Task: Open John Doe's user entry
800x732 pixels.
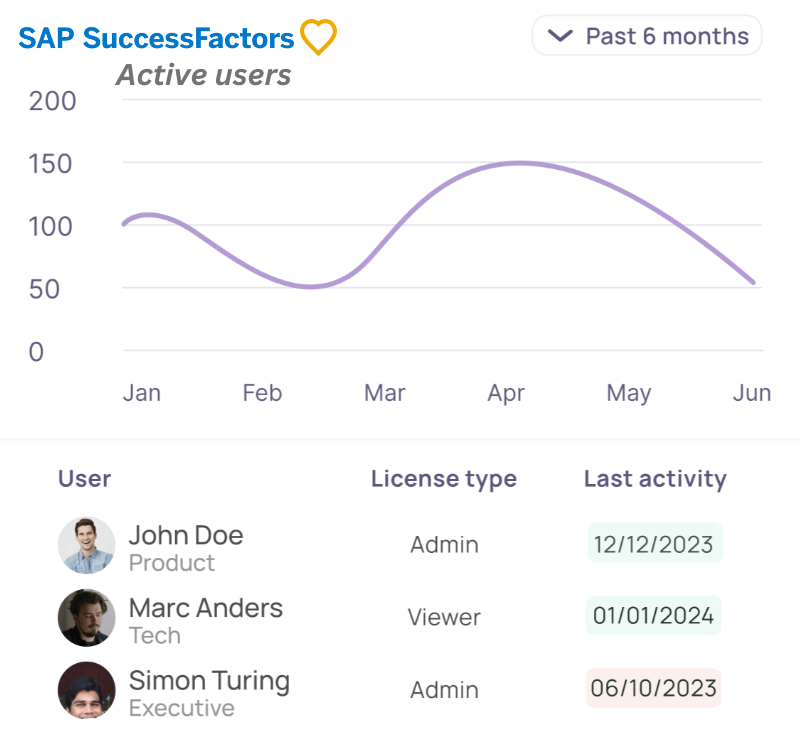Action: click(185, 536)
